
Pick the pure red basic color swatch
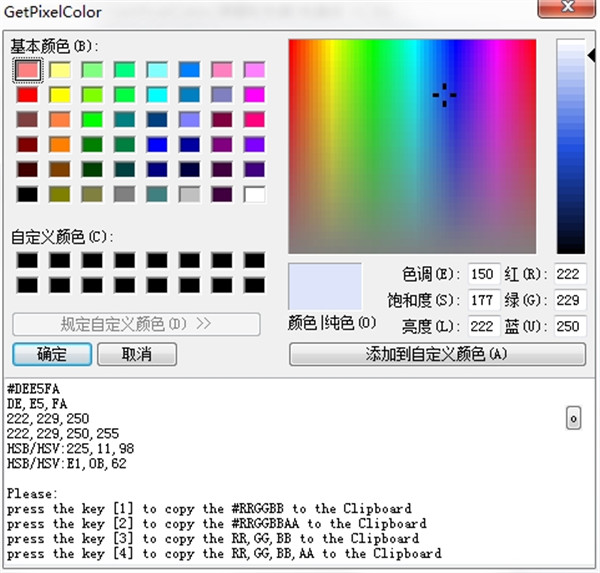[27, 95]
